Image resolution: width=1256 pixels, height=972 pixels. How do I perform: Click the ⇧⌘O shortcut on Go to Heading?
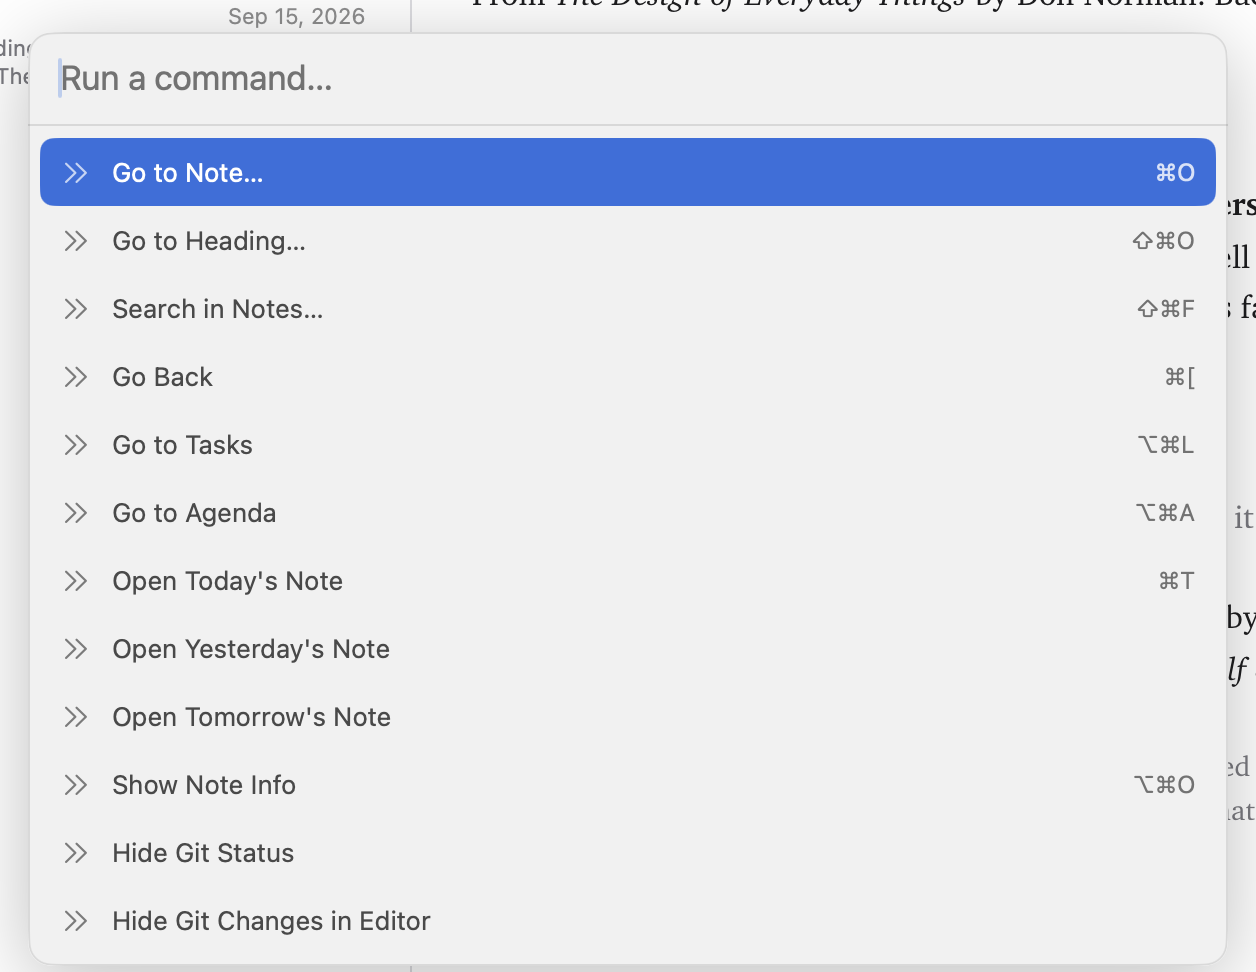pyautogui.click(x=1164, y=241)
